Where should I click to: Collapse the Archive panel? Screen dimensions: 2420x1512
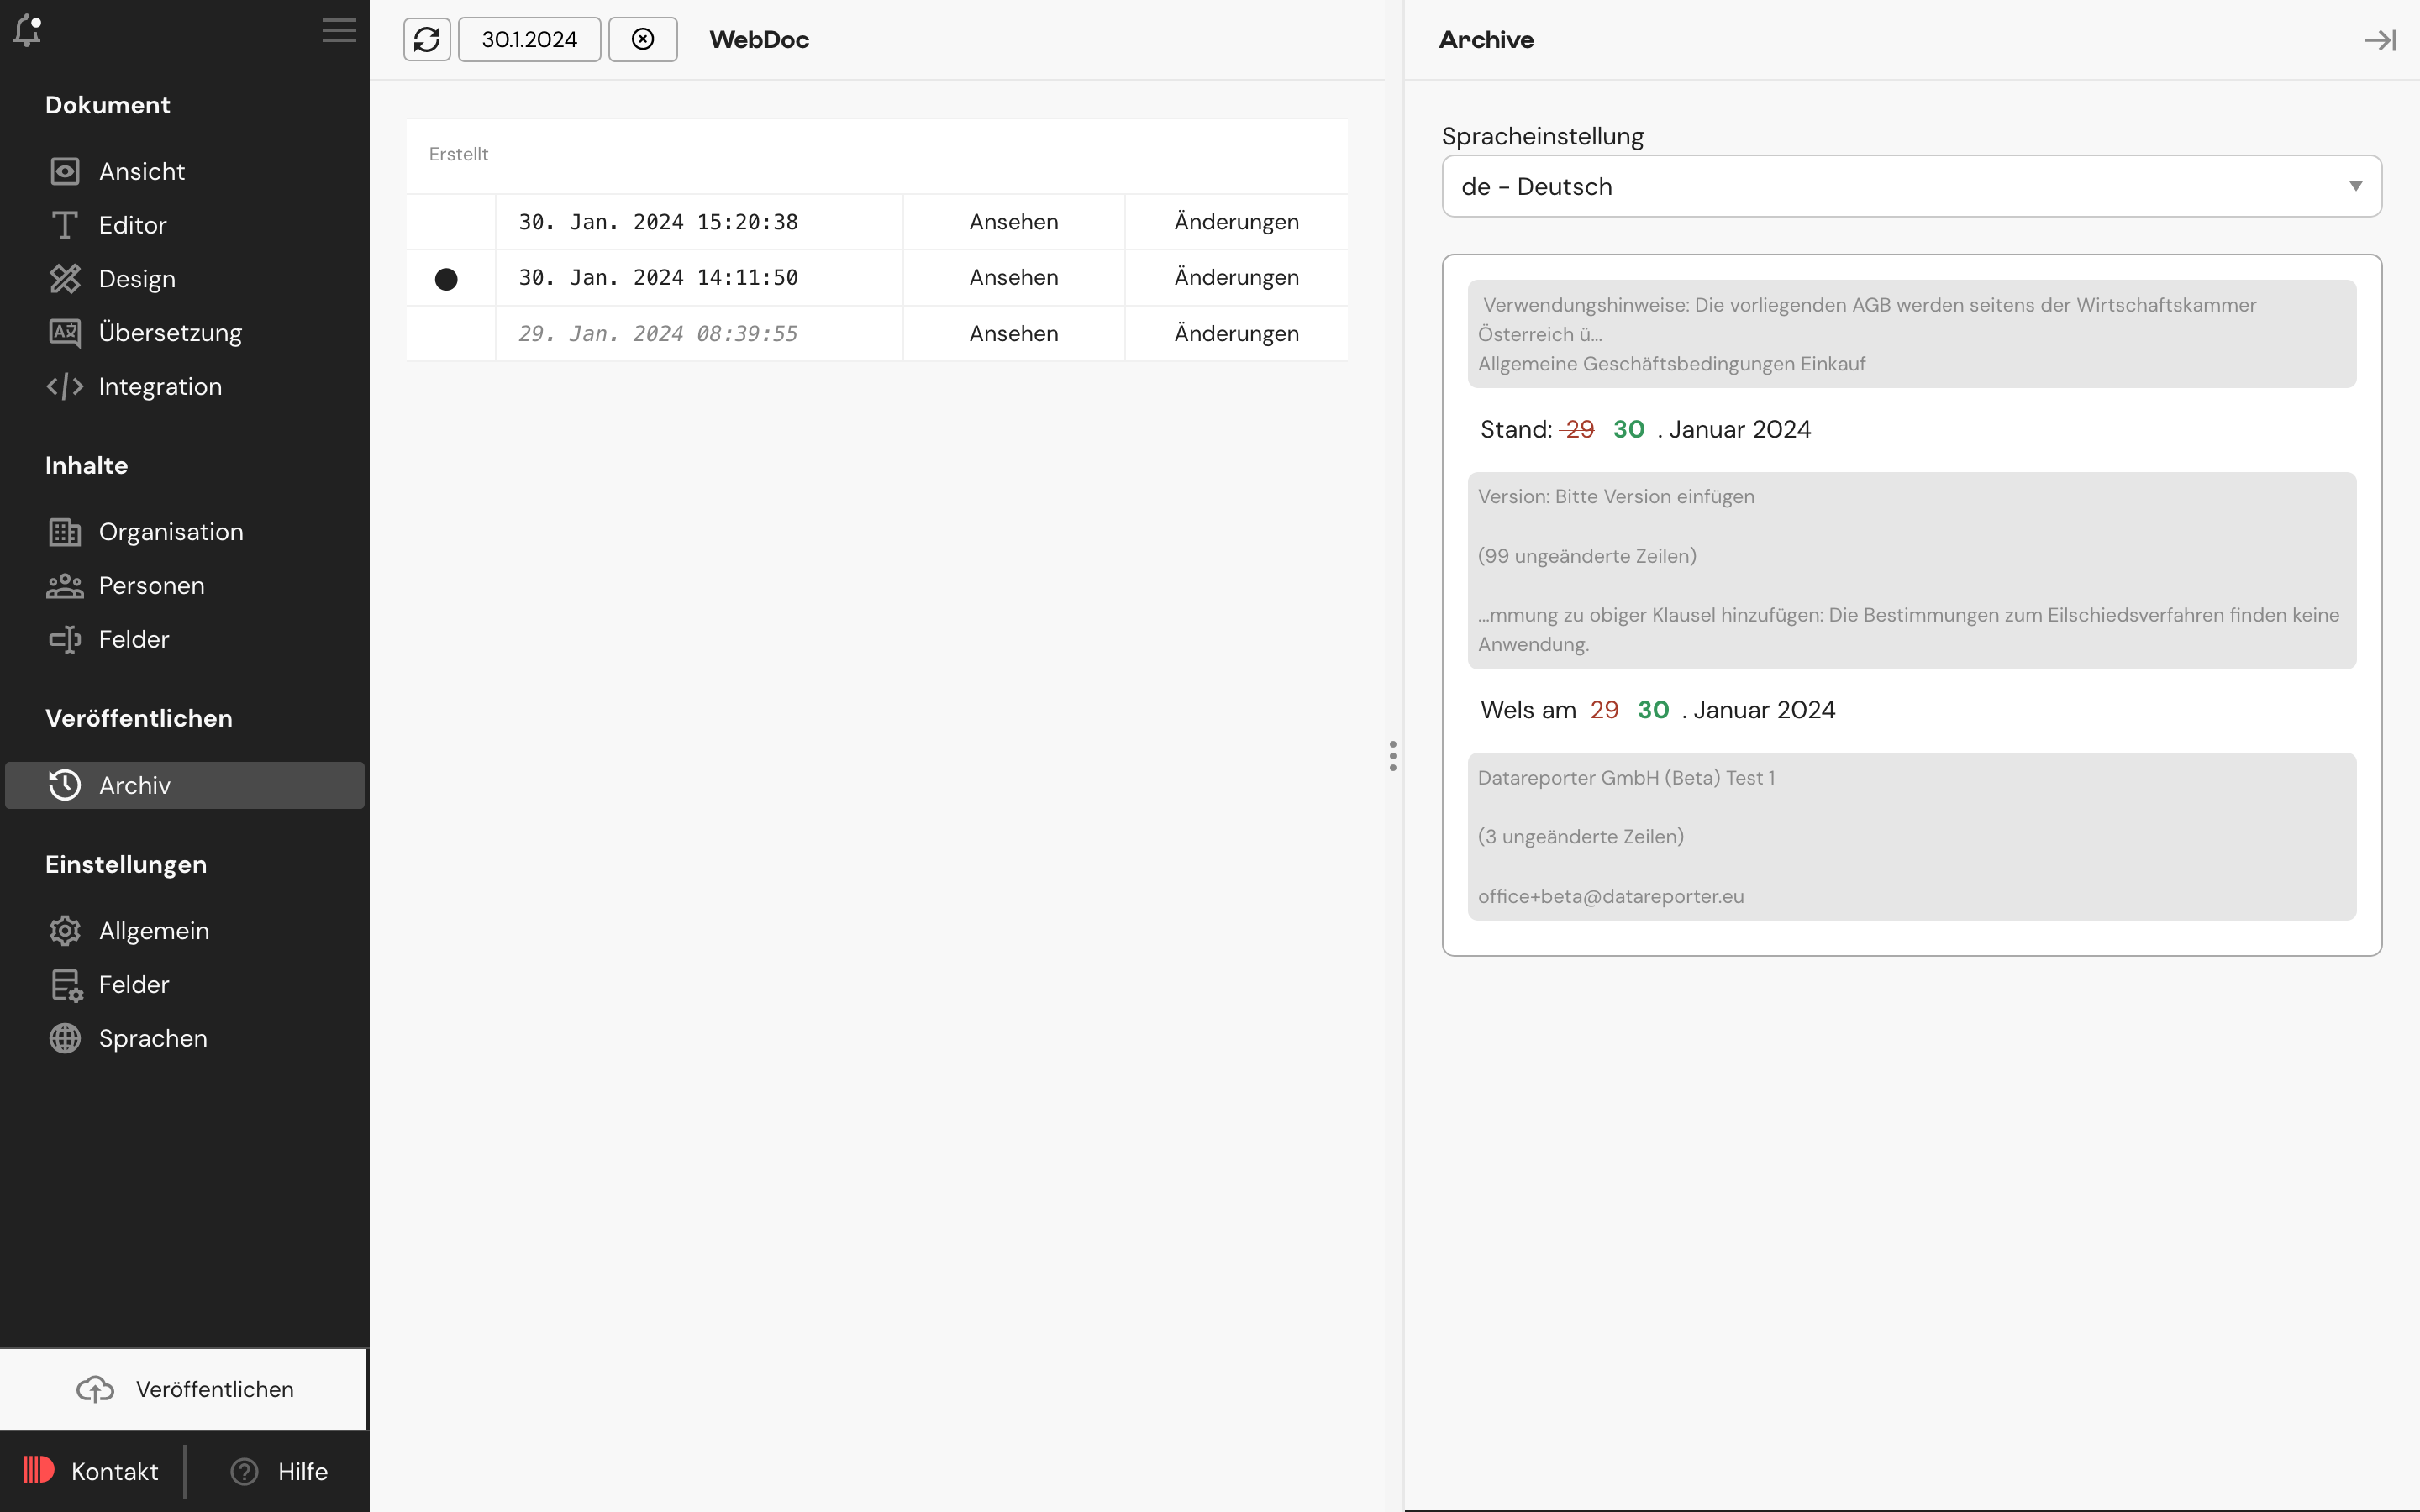click(x=2380, y=40)
